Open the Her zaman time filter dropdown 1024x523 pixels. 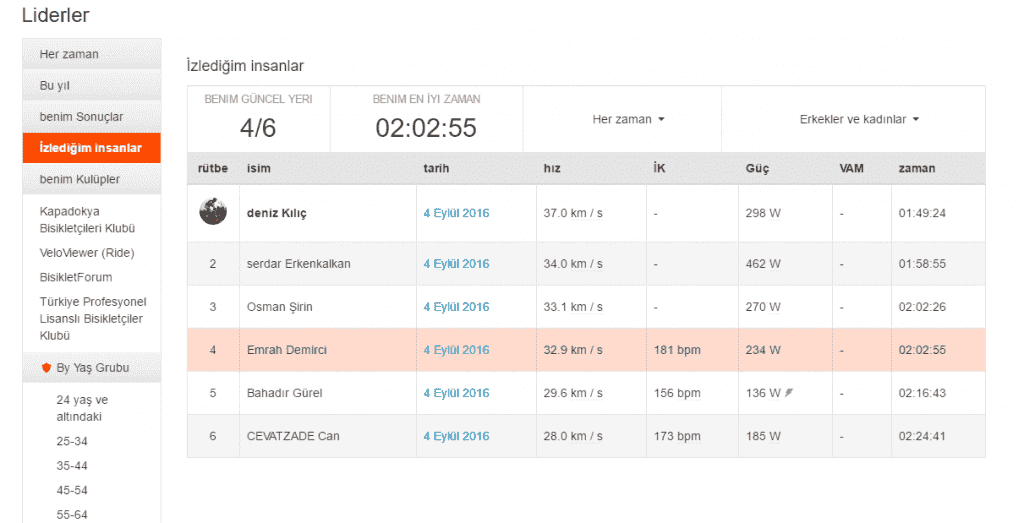coord(628,119)
